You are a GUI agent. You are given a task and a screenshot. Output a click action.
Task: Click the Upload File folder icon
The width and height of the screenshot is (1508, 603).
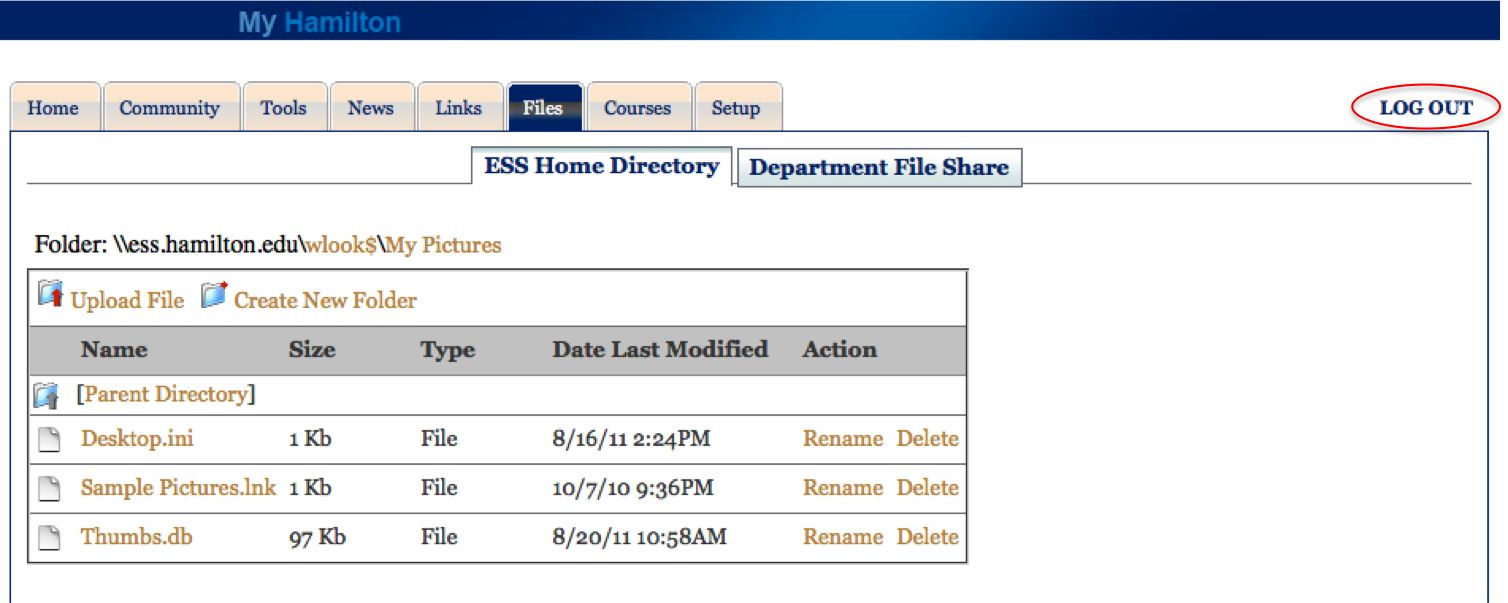[50, 295]
